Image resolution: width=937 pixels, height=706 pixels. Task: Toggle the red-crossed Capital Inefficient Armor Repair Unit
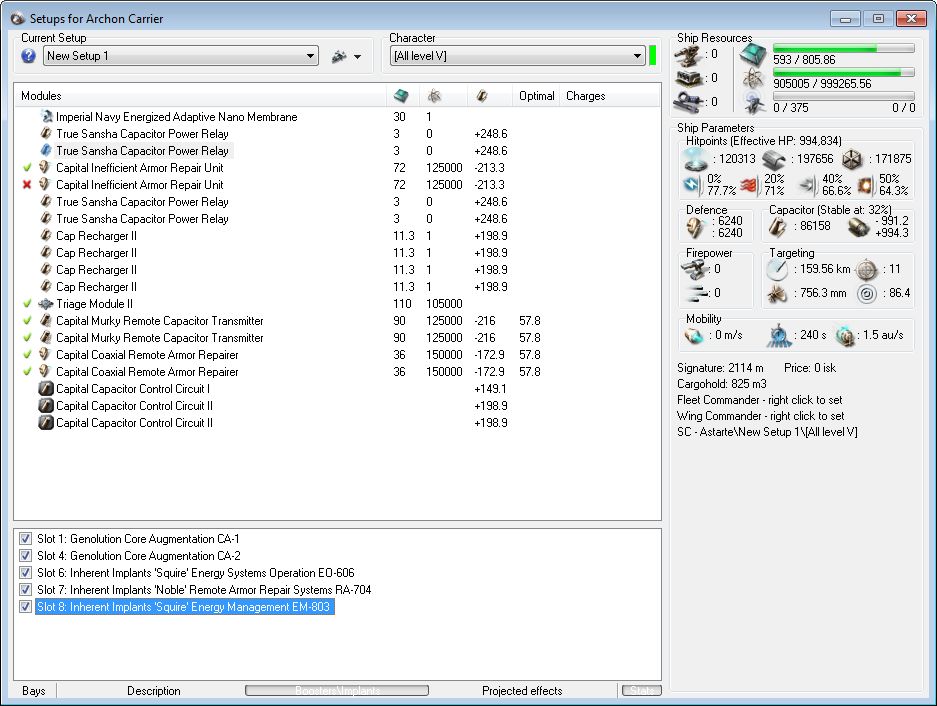pyautogui.click(x=27, y=185)
